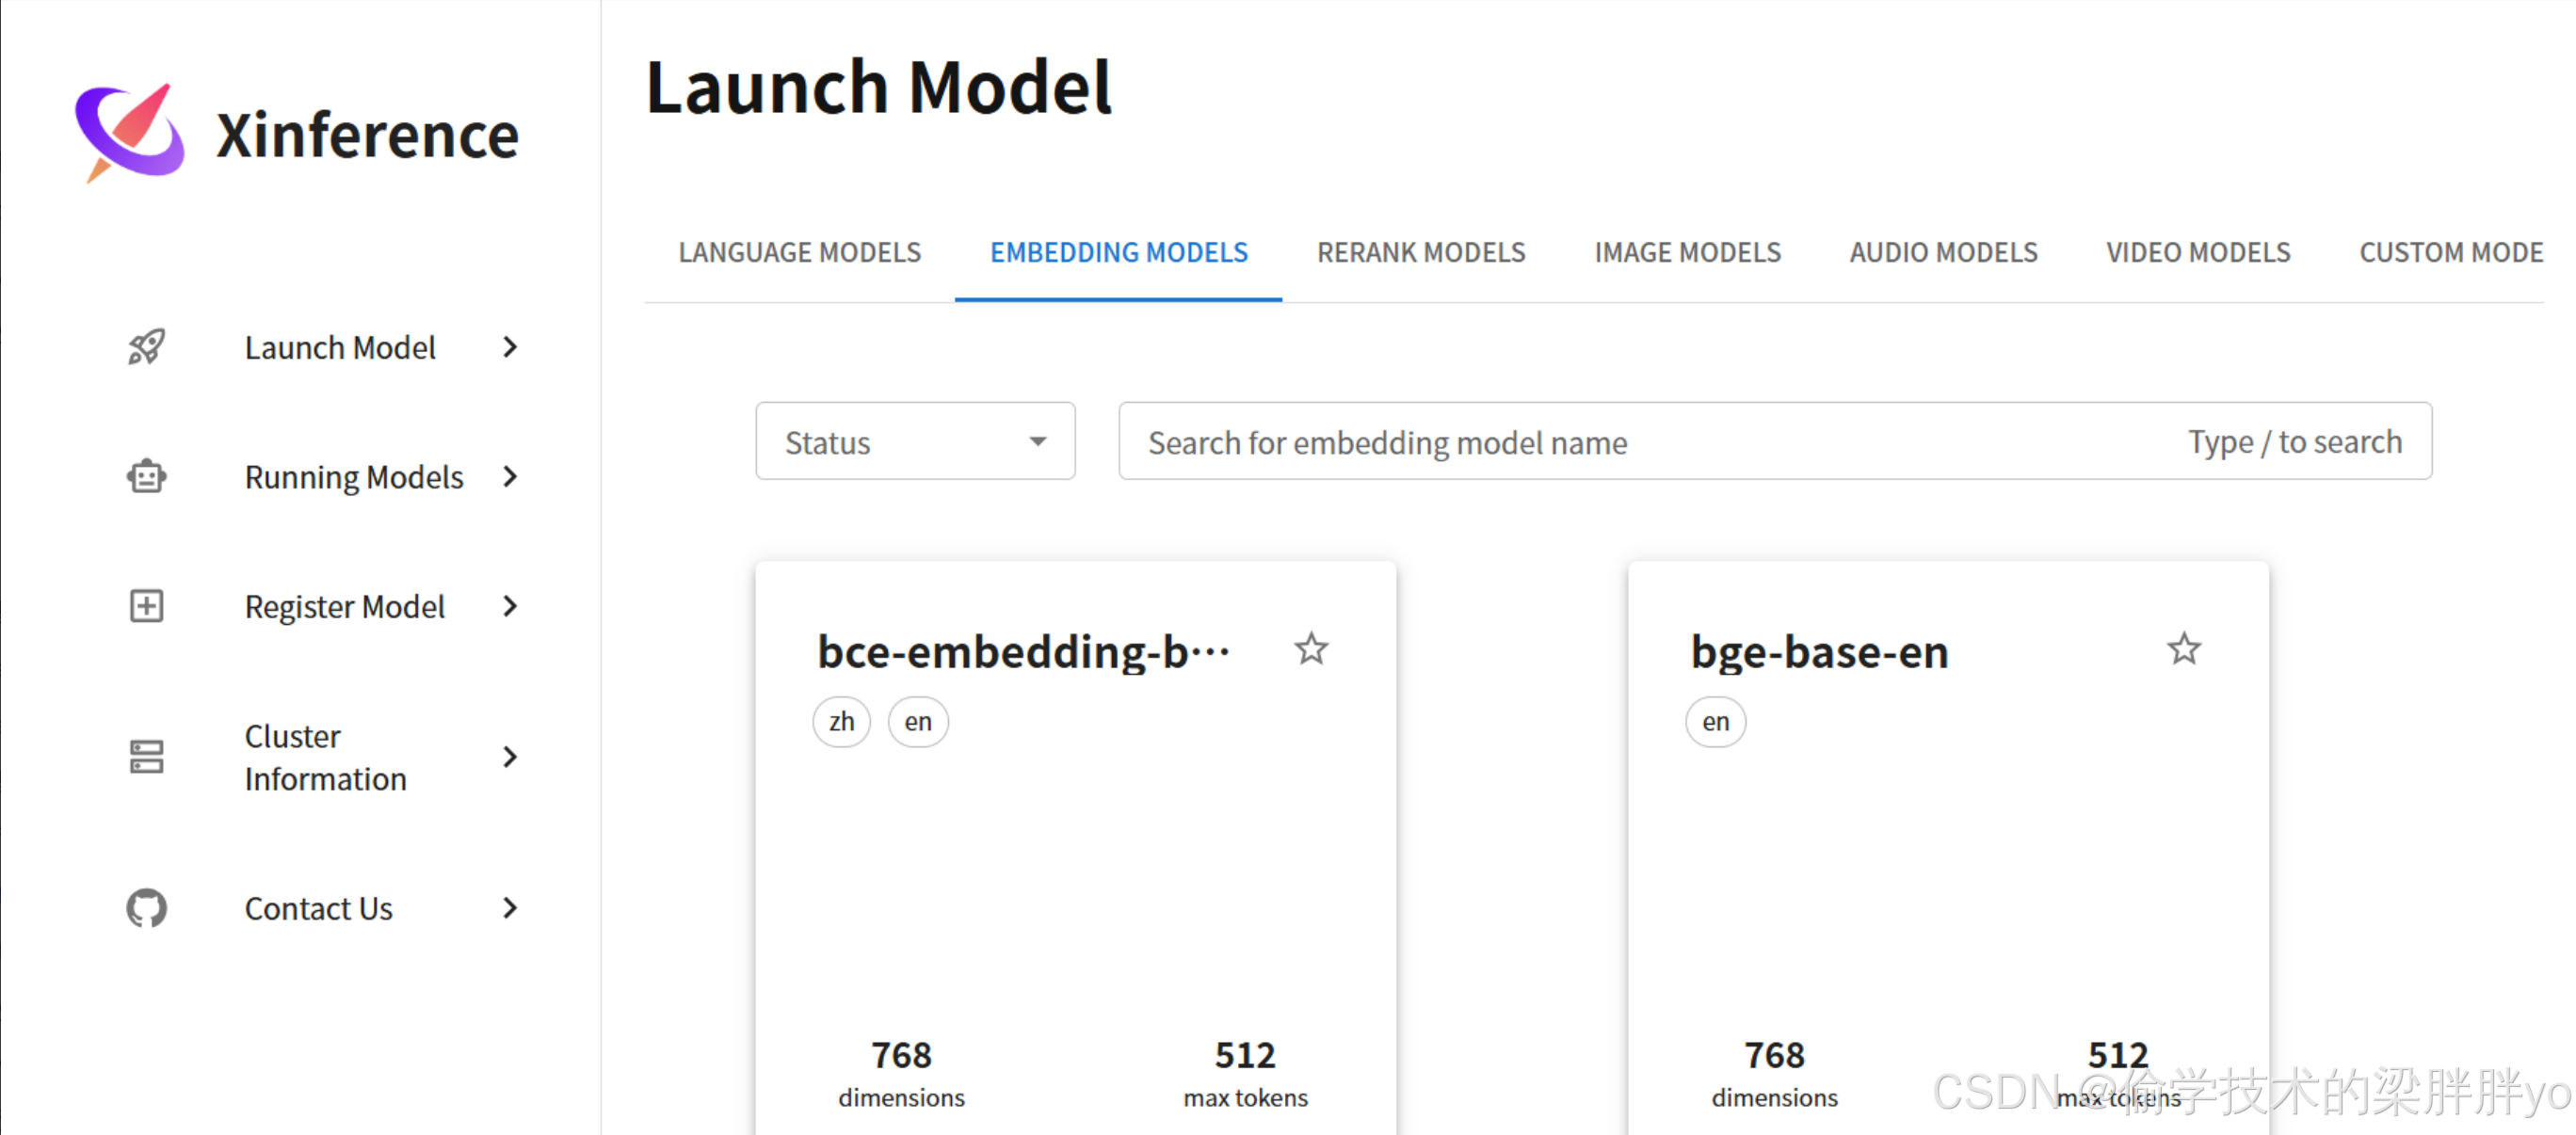Image resolution: width=2576 pixels, height=1135 pixels.
Task: Click the Launch Model page heading
Action: (x=878, y=87)
